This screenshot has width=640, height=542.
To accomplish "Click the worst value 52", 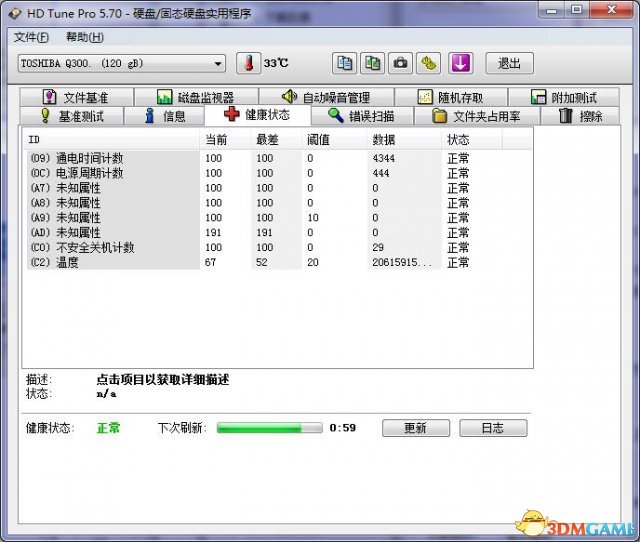I will [x=262, y=262].
